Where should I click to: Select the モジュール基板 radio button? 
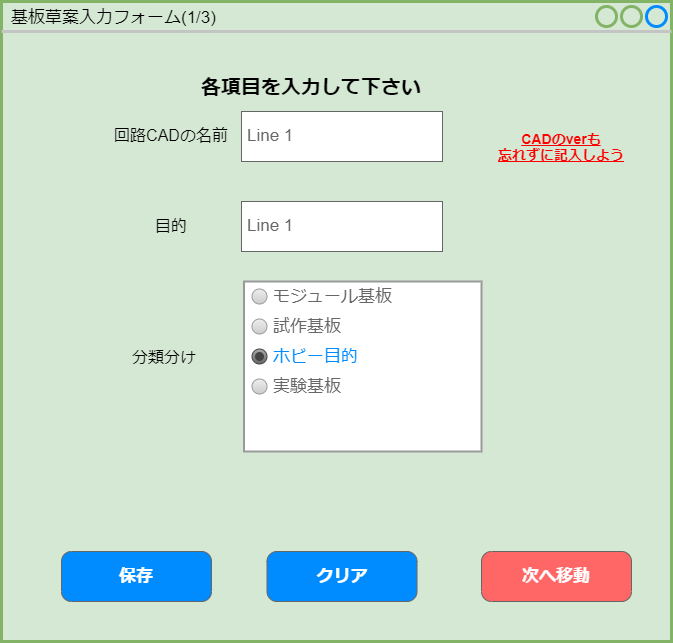[259, 296]
